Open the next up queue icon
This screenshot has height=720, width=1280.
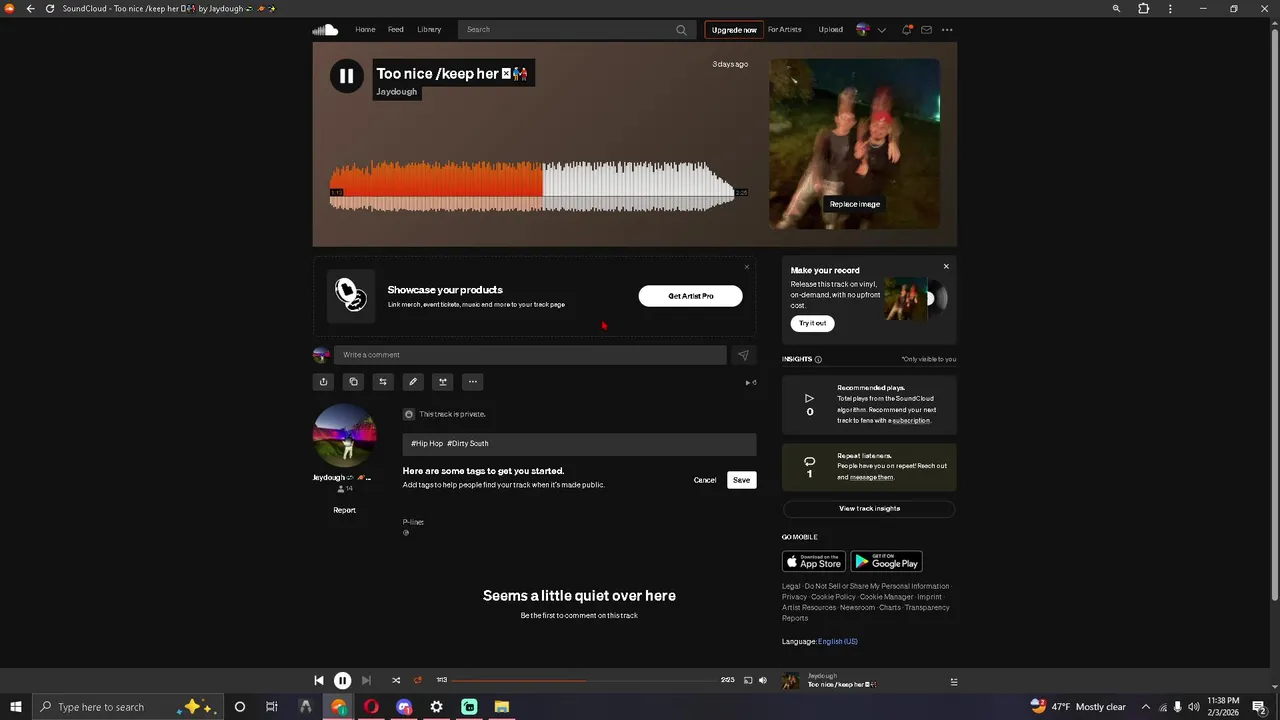click(x=954, y=682)
